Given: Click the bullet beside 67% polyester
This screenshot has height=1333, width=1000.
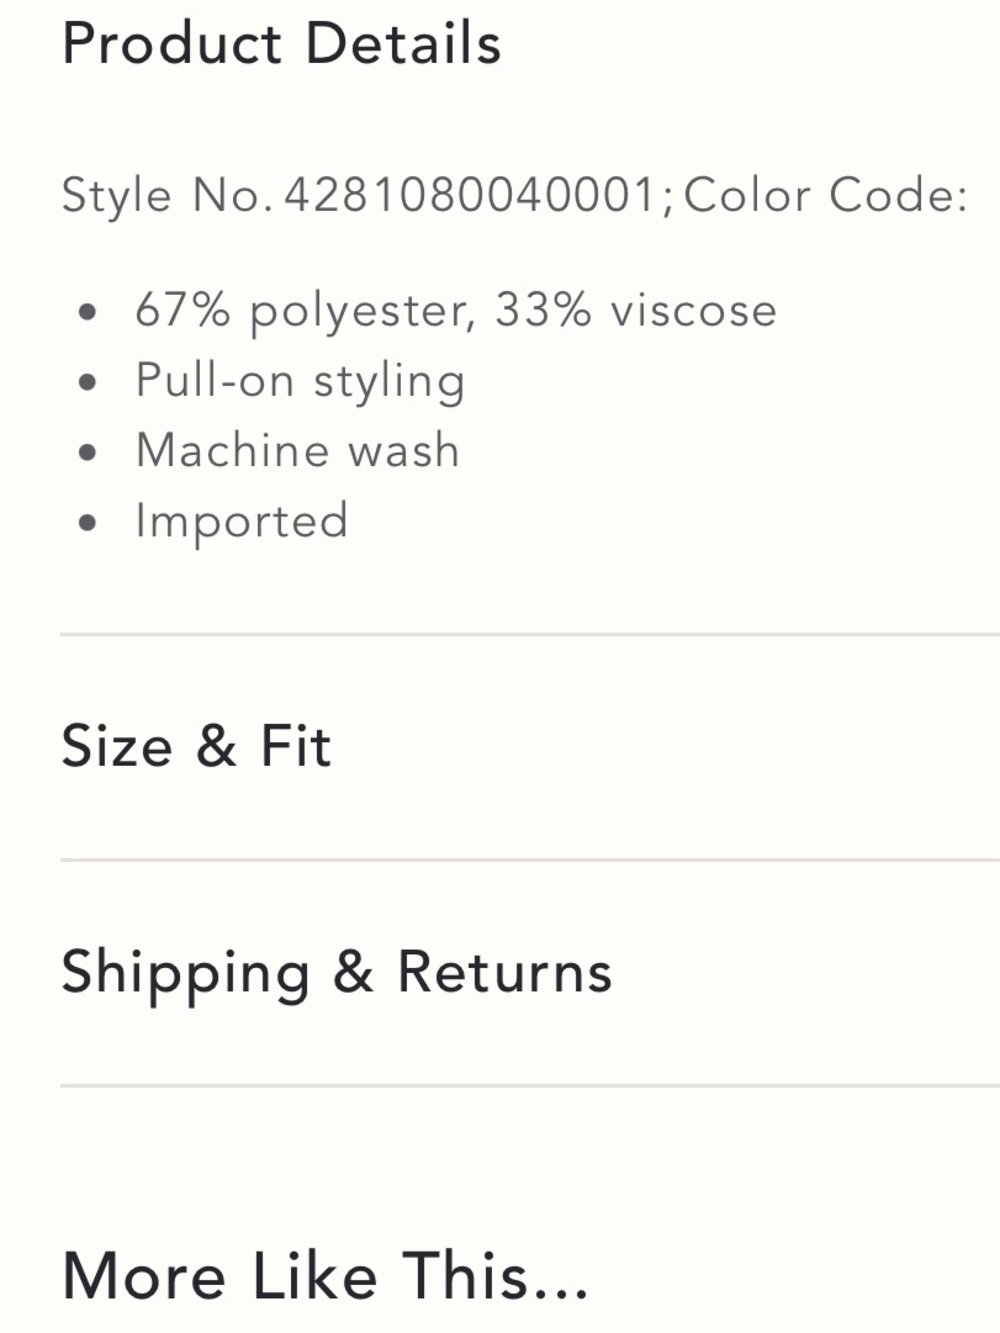Looking at the screenshot, I should pos(88,312).
